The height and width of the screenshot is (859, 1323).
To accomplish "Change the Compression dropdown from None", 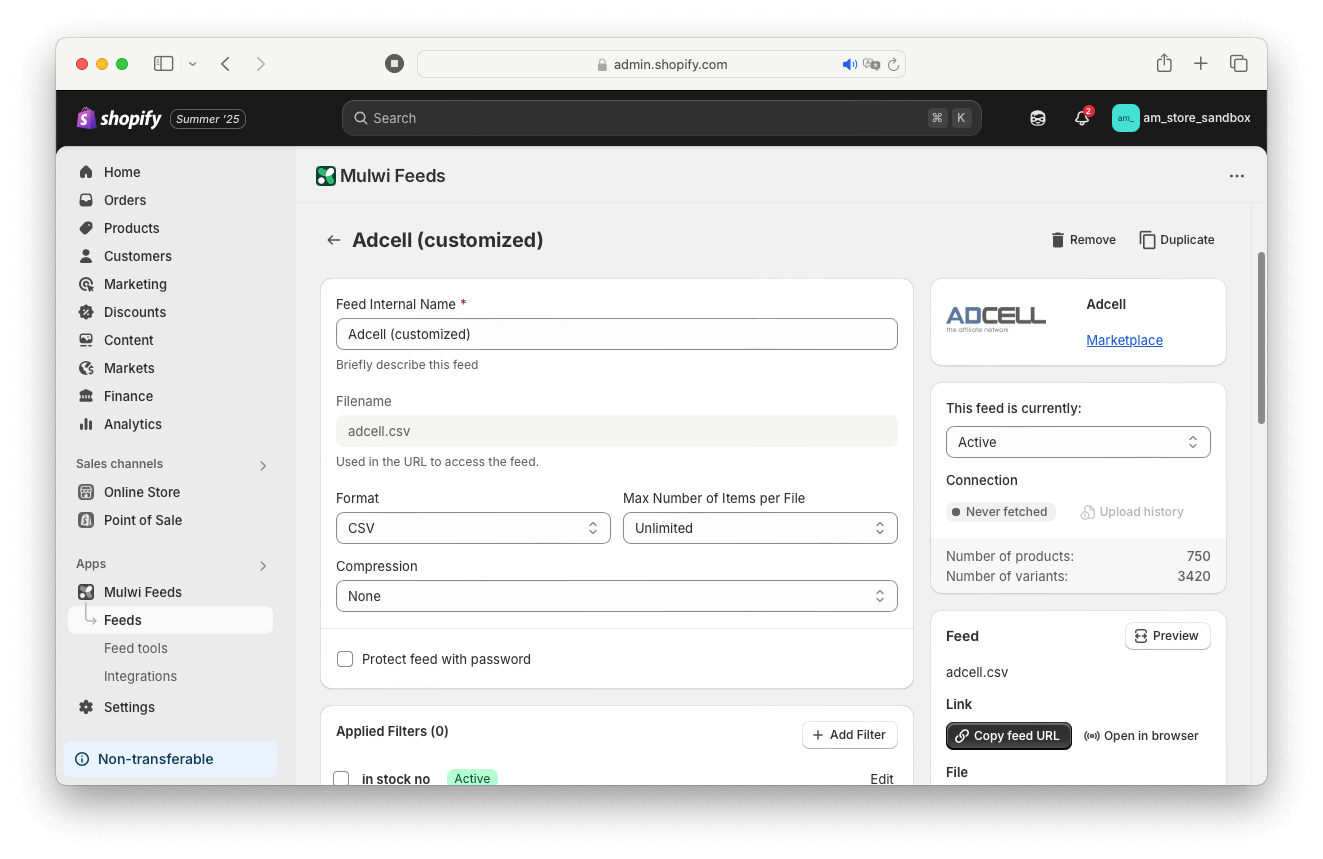I will (x=616, y=596).
